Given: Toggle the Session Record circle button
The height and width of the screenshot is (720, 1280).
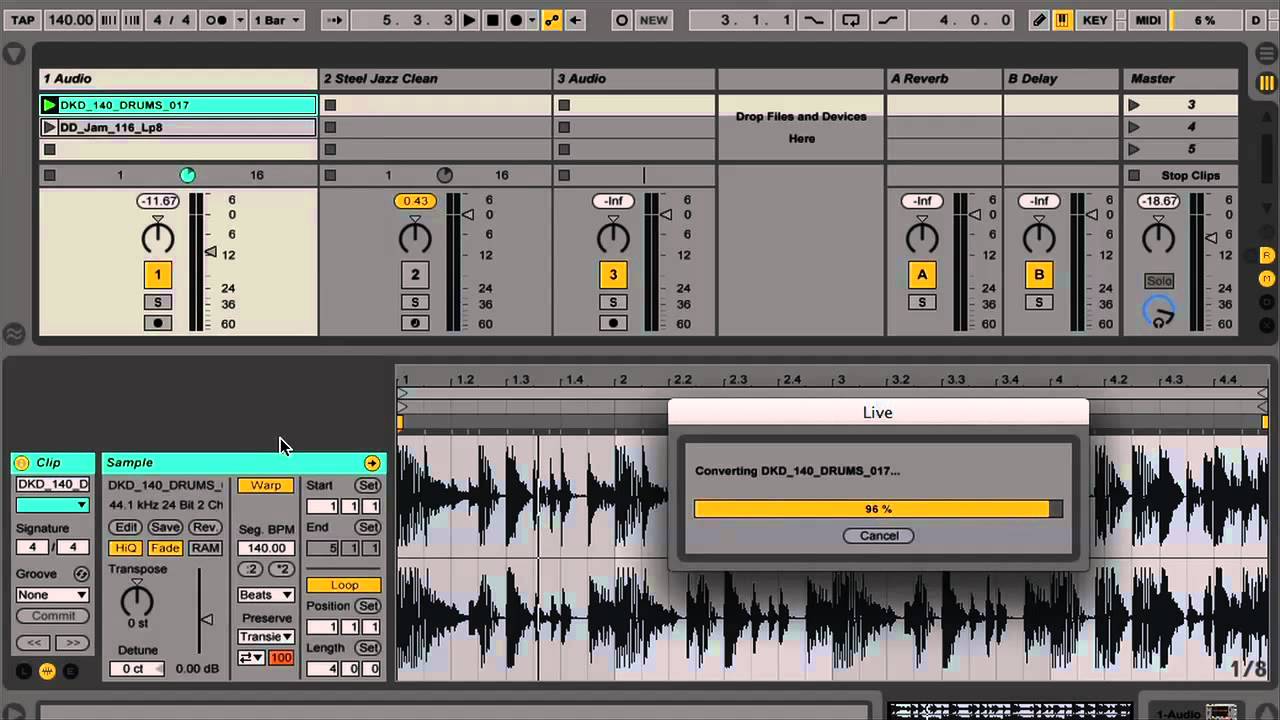Looking at the screenshot, I should [622, 20].
